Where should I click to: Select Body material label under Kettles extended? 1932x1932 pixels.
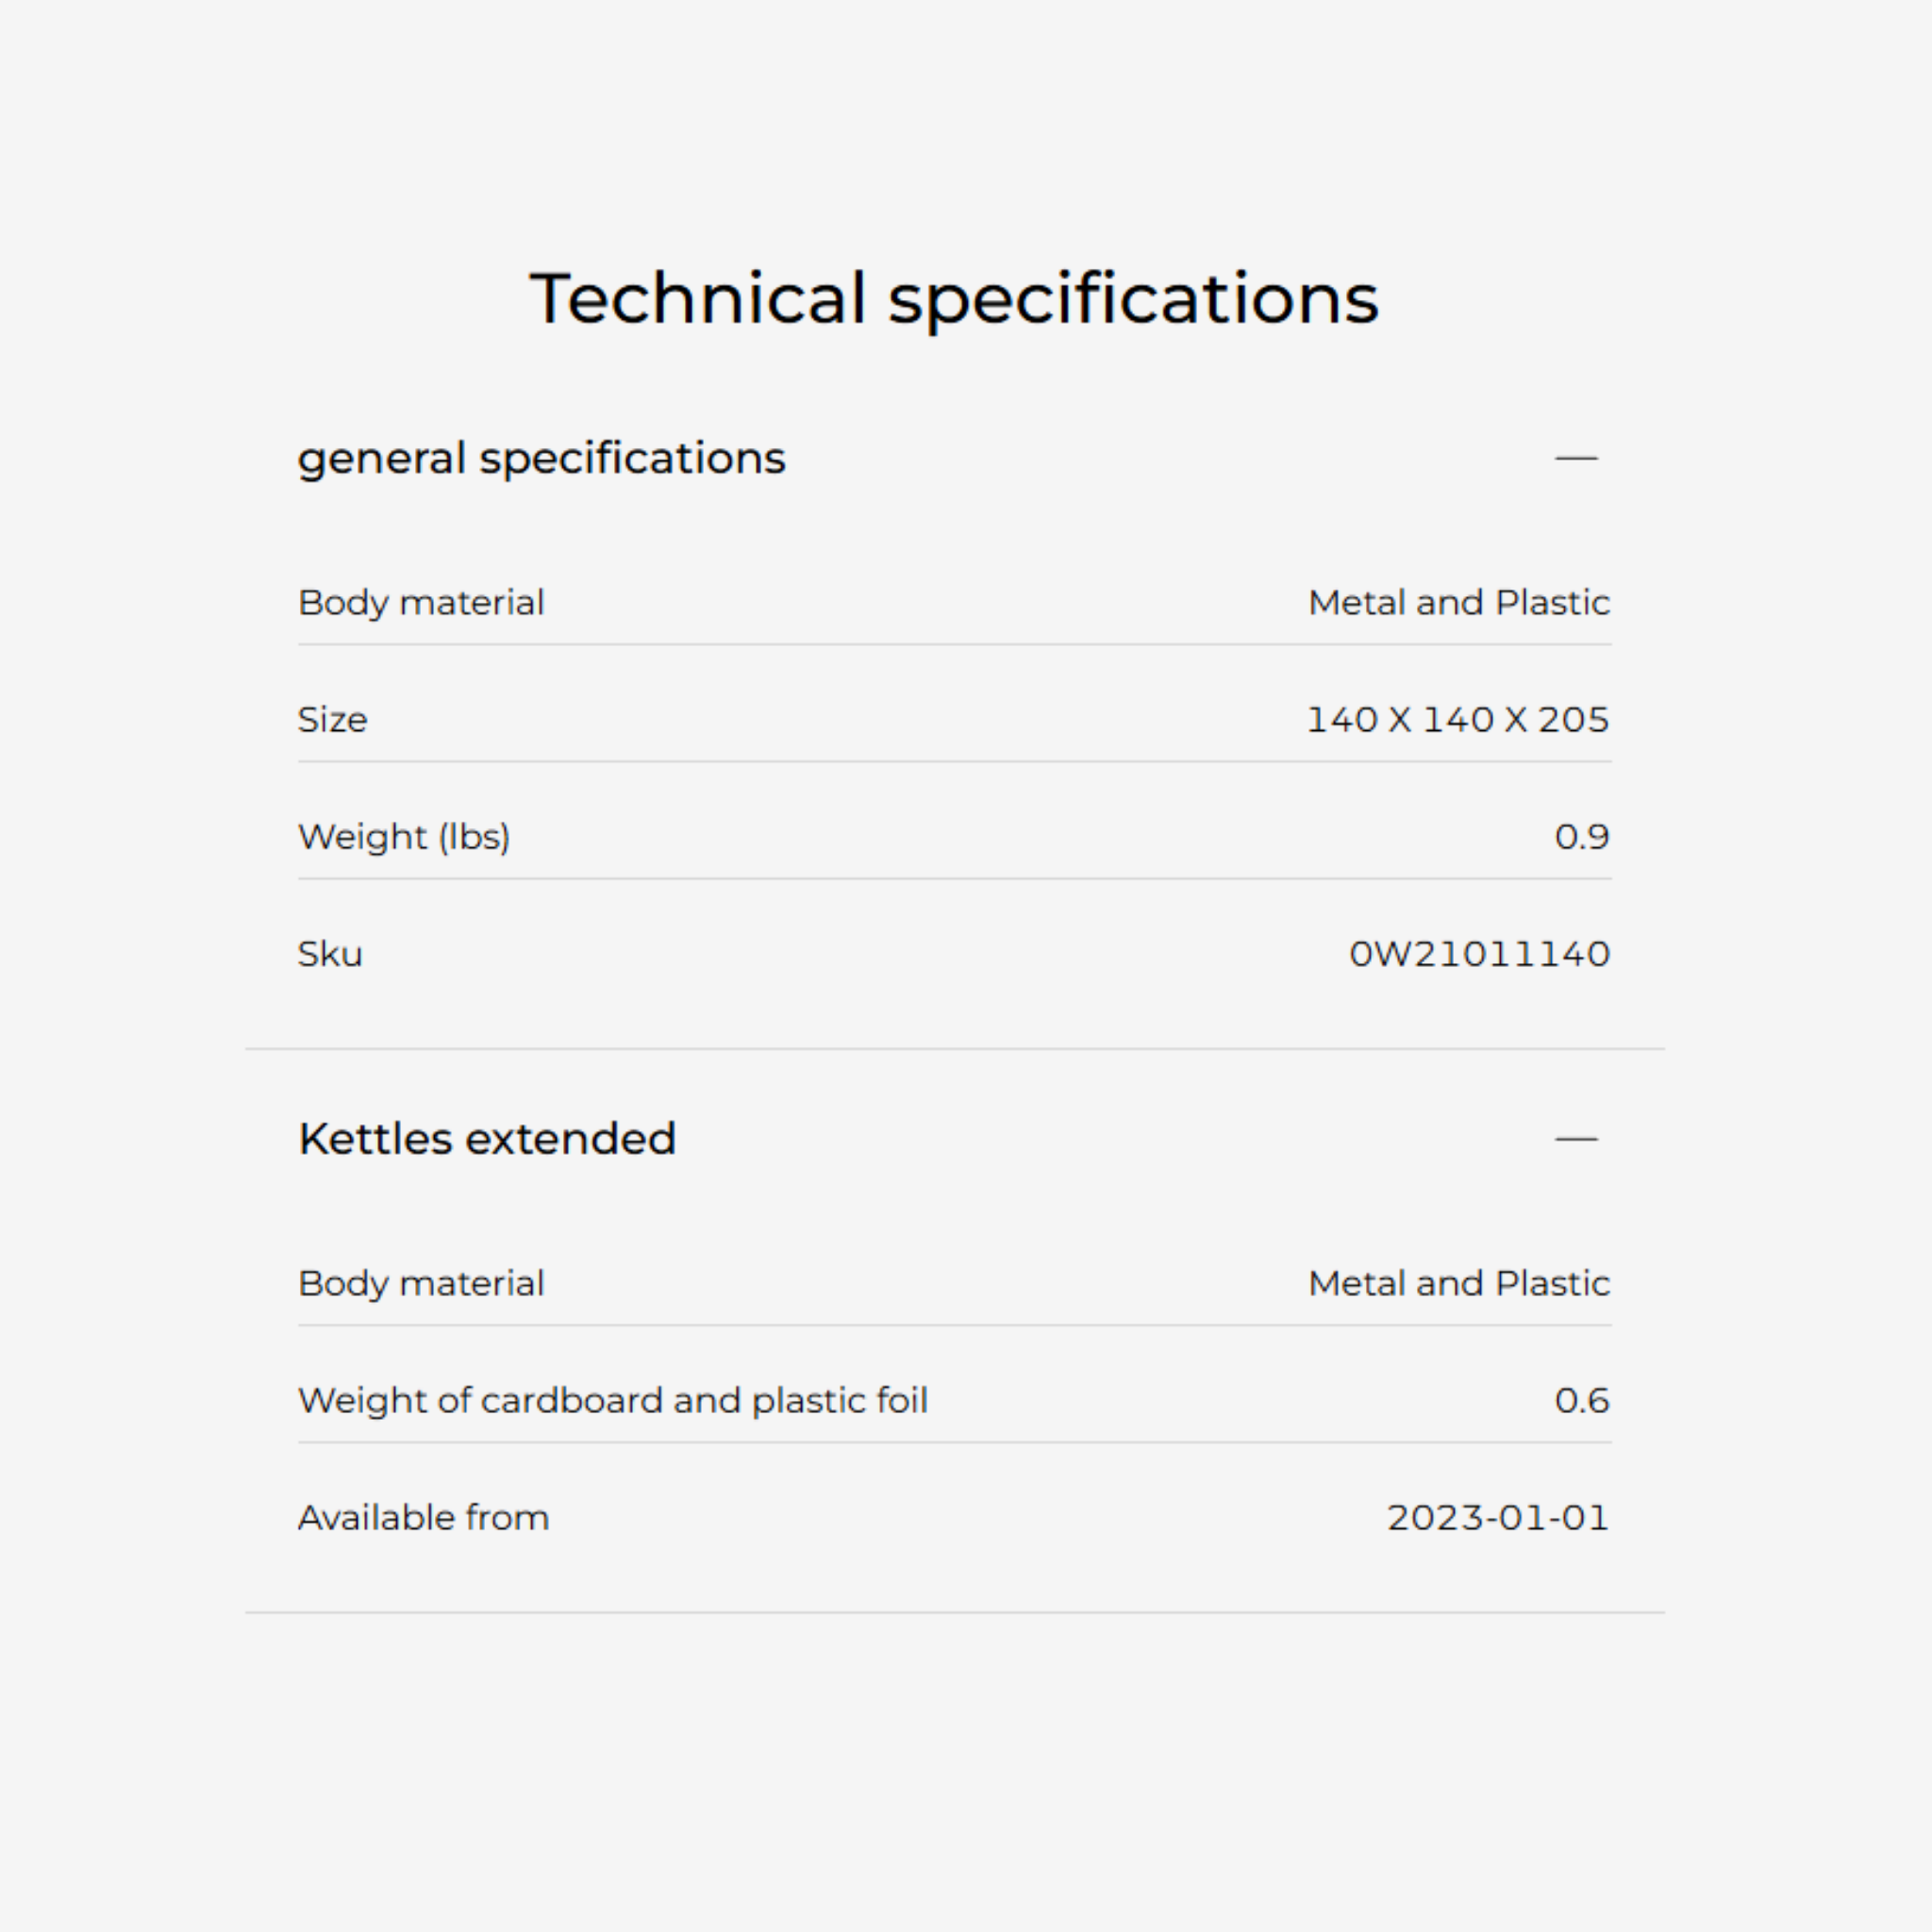click(x=421, y=1284)
